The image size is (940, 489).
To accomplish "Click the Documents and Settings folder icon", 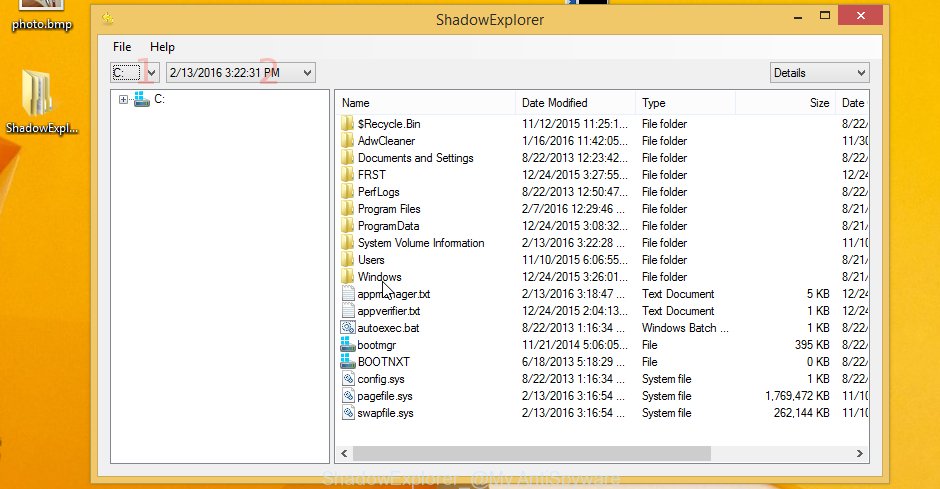I will 348,158.
